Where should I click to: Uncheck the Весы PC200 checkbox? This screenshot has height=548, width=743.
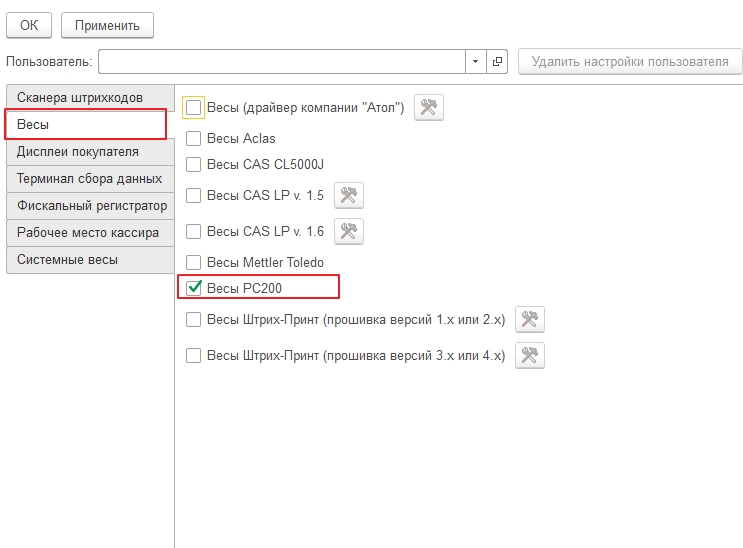[x=194, y=289]
